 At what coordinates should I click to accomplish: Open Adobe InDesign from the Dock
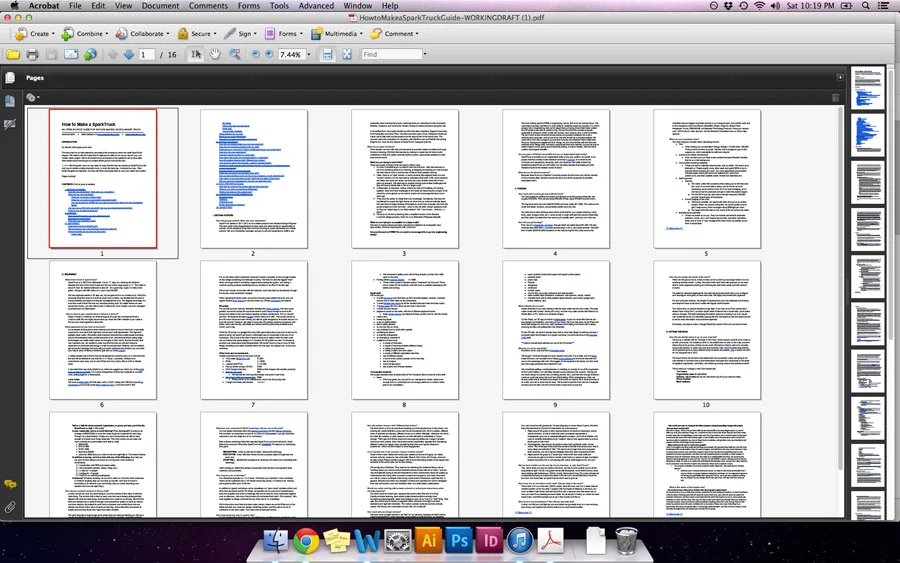(490, 541)
